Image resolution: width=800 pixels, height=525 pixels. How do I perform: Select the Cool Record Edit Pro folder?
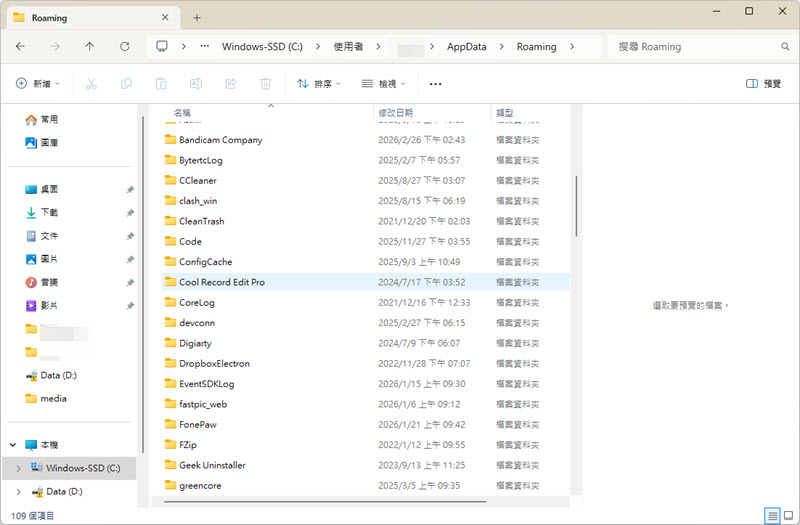pyautogui.click(x=366, y=282)
